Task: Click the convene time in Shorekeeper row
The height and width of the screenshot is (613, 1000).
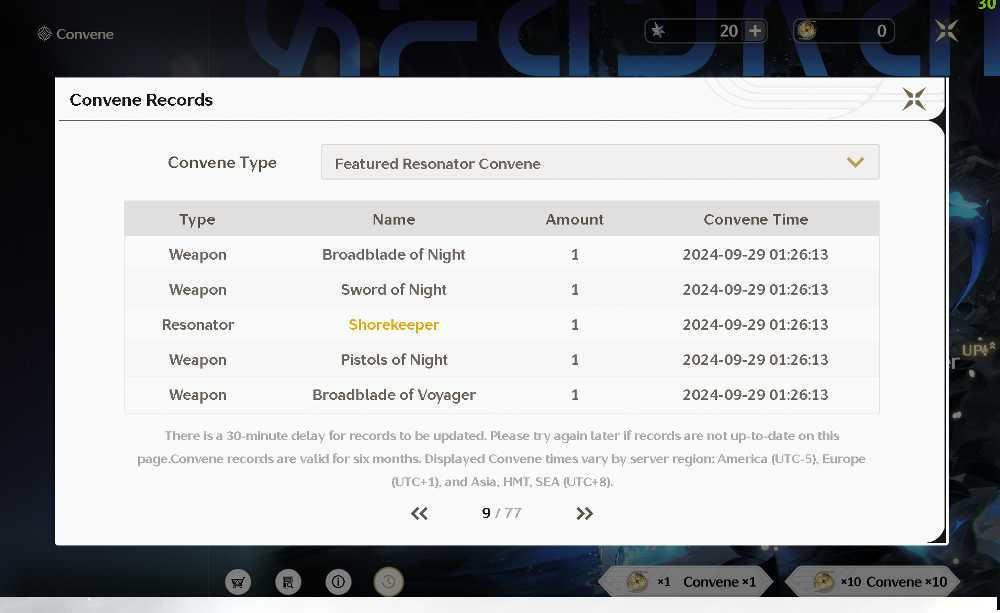Action: [755, 325]
